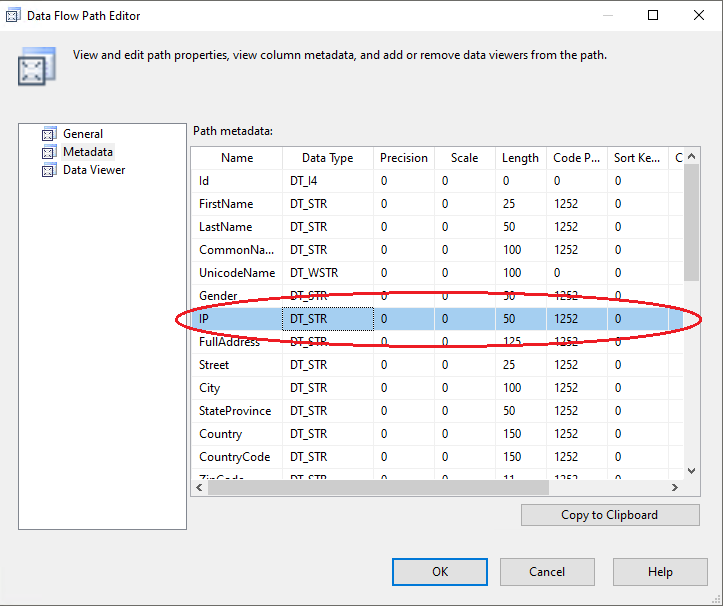The height and width of the screenshot is (606, 723).
Task: Sort by the Name column header
Action: tap(237, 158)
